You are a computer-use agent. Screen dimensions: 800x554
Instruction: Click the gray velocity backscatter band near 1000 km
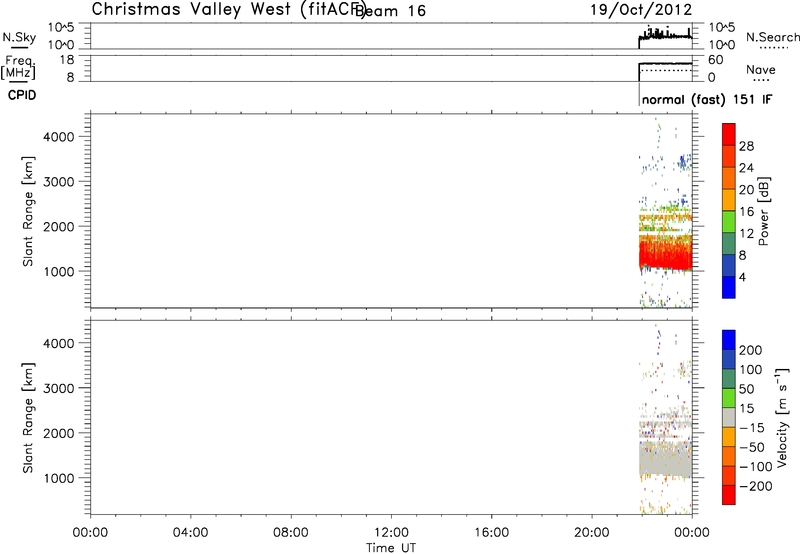[665, 459]
